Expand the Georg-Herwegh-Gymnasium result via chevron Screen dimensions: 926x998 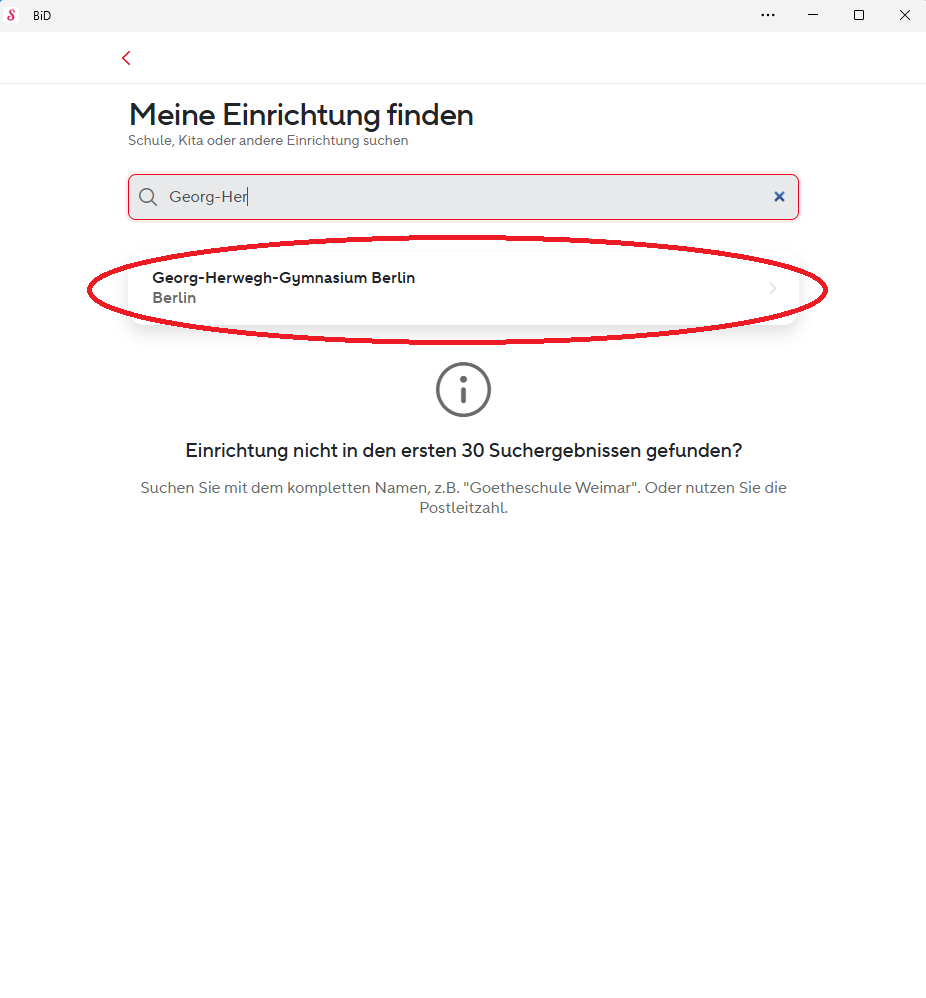[773, 288]
